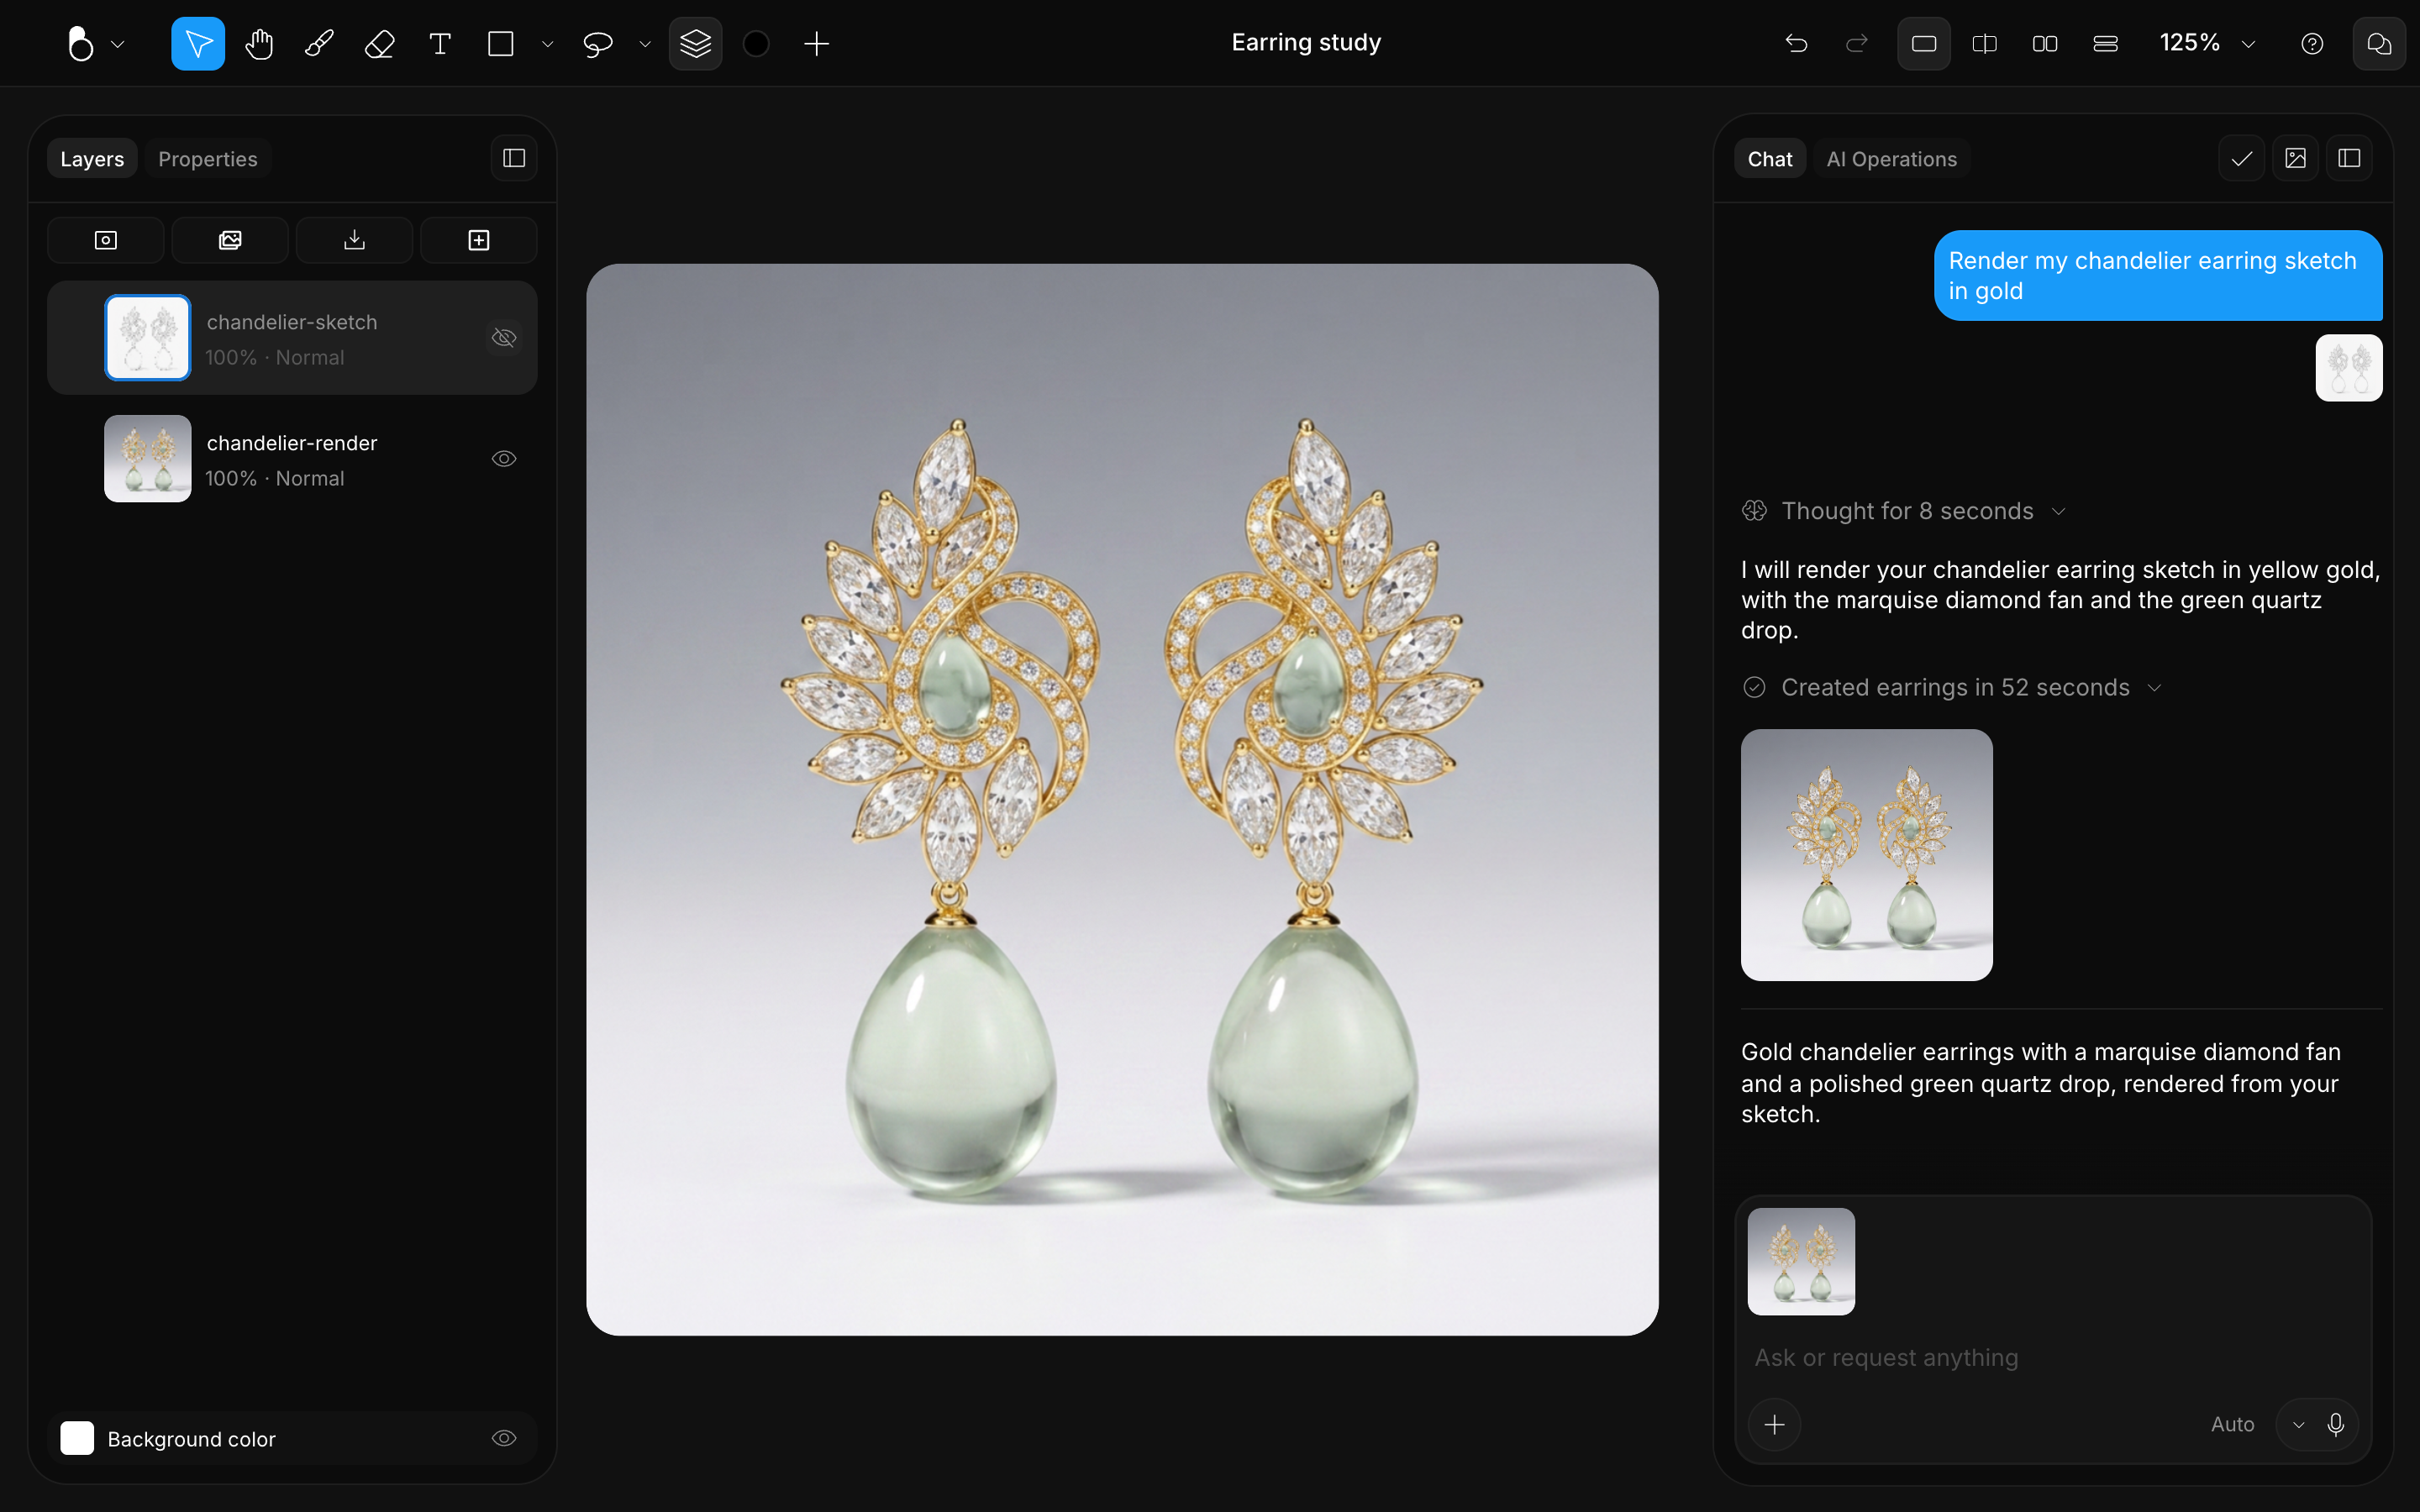Select the Lasso selection tool

point(597,44)
